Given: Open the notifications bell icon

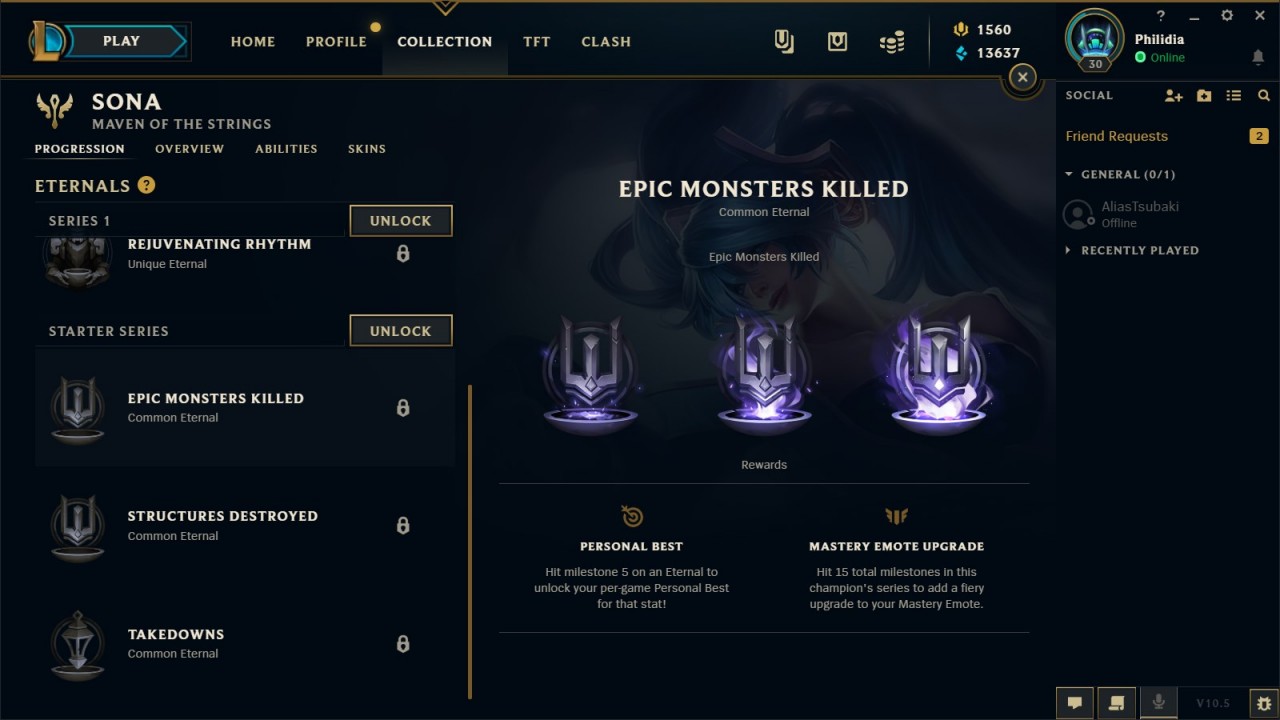Looking at the screenshot, I should tap(1258, 58).
